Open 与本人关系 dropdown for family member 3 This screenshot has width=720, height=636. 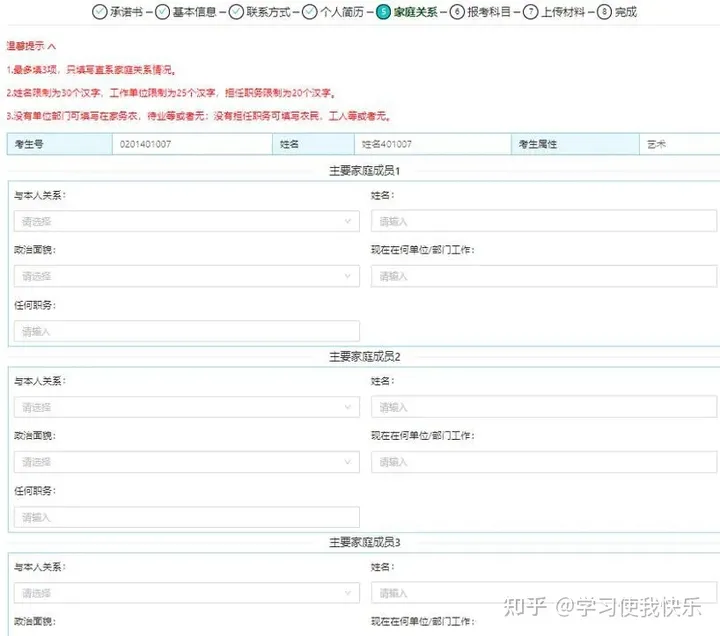point(186,593)
